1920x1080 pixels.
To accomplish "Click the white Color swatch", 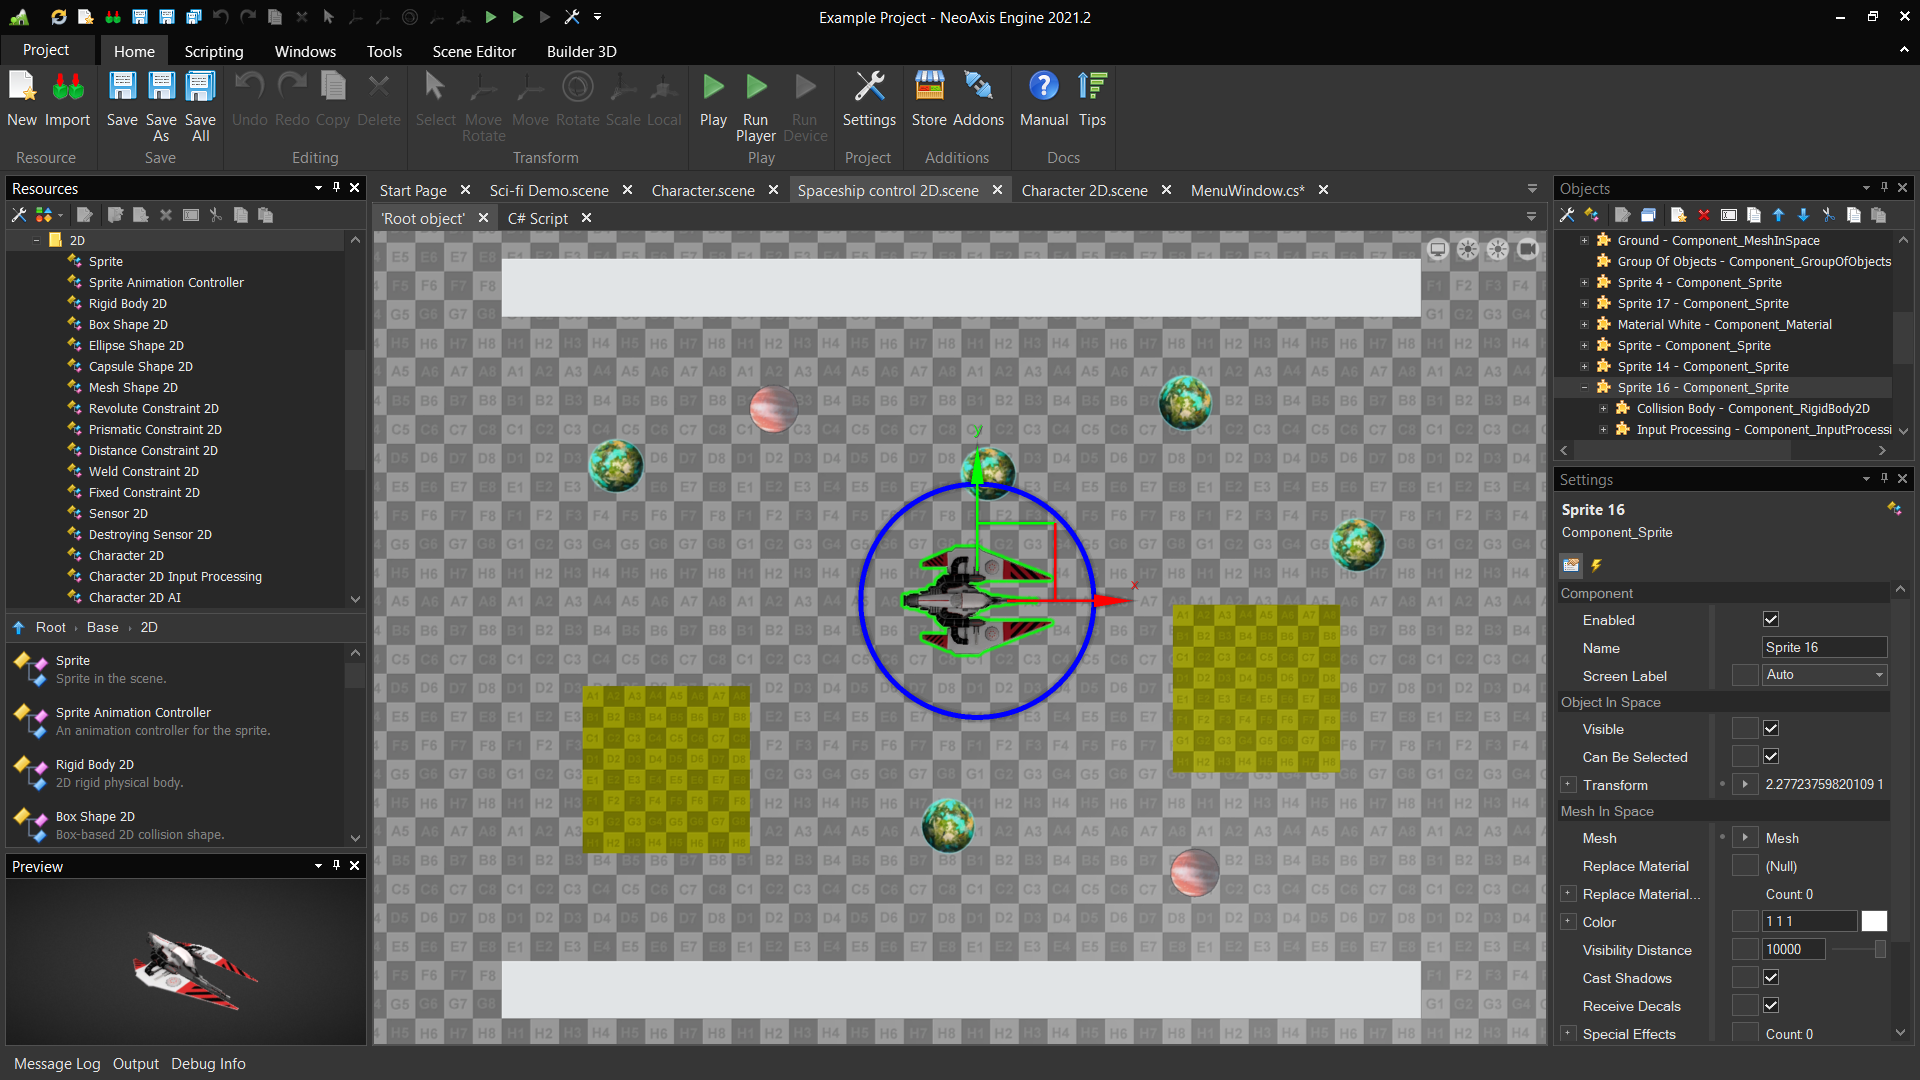I will 1874,922.
